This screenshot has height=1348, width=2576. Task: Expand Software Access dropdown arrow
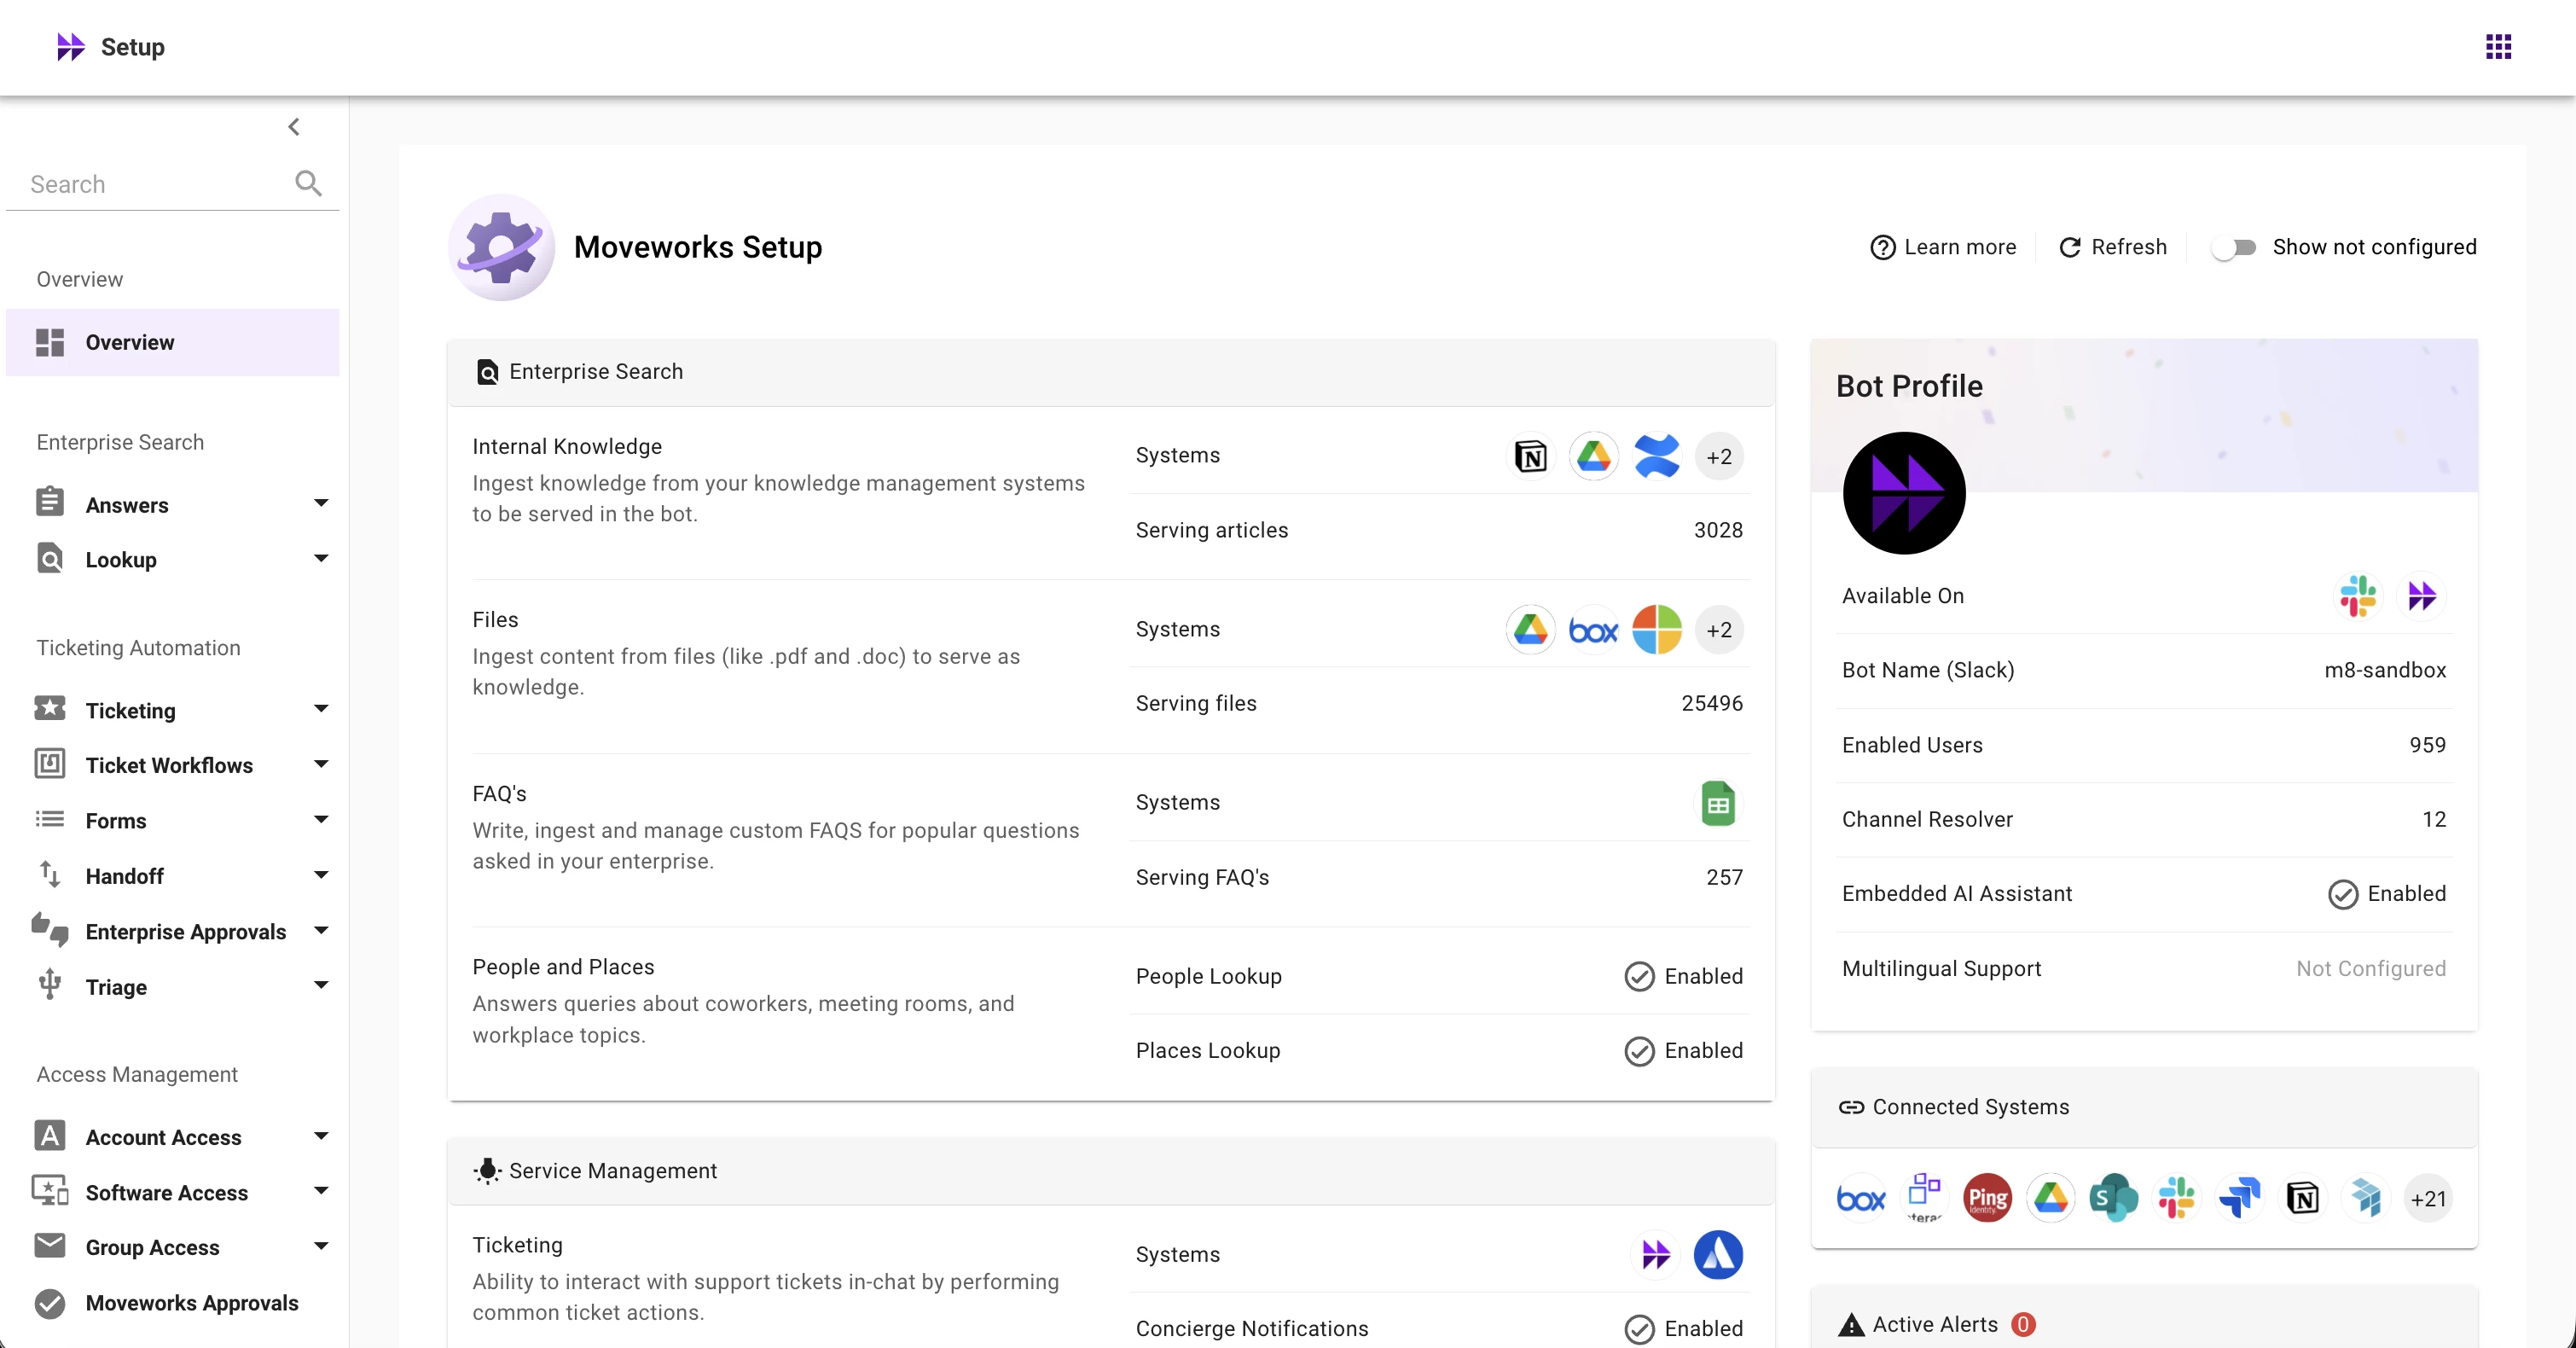[321, 1192]
